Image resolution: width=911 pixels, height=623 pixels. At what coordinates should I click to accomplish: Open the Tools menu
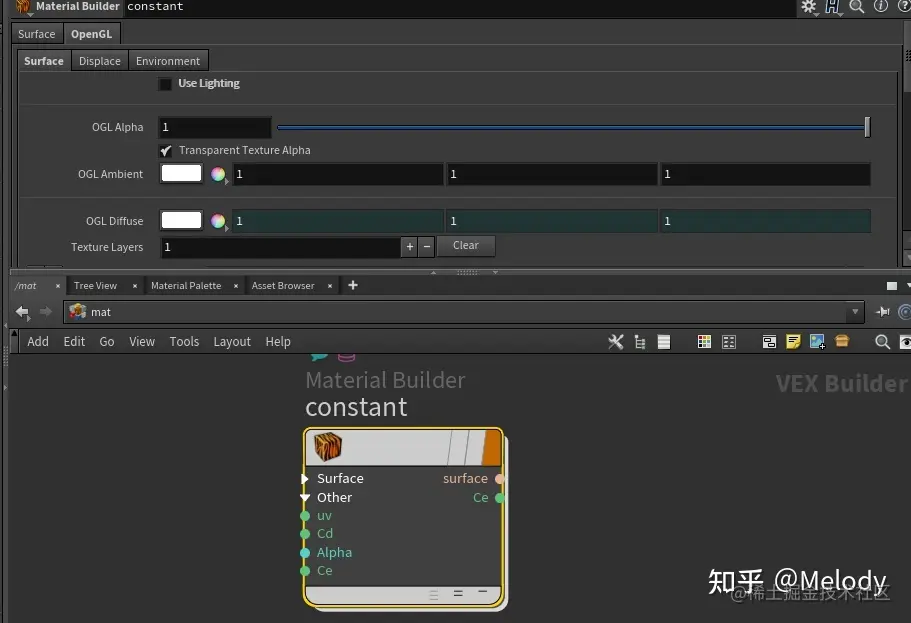coord(184,342)
